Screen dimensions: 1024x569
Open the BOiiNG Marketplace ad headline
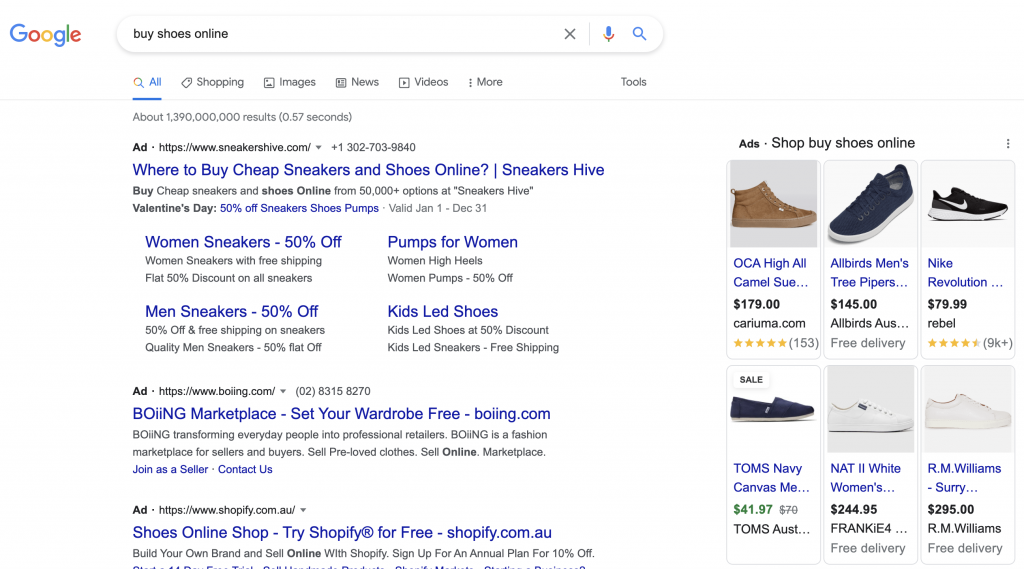click(x=342, y=414)
